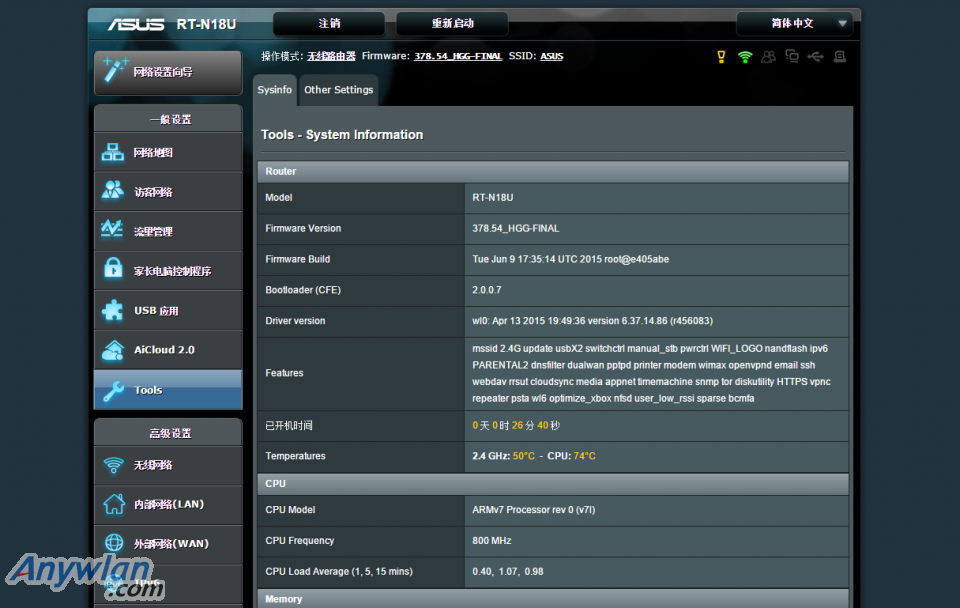Open the 内部网络(LAN) house icon
This screenshot has width=960, height=608.
click(114, 504)
